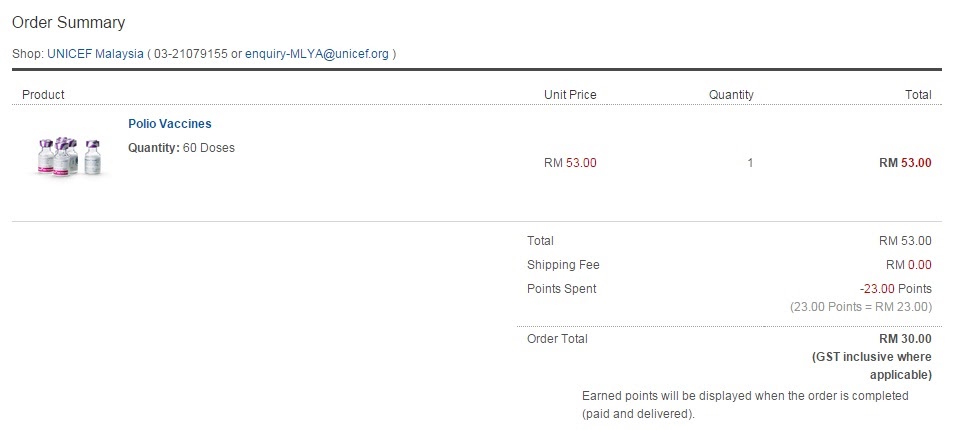Open the UNICEF Malaysia shop link

click(94, 53)
